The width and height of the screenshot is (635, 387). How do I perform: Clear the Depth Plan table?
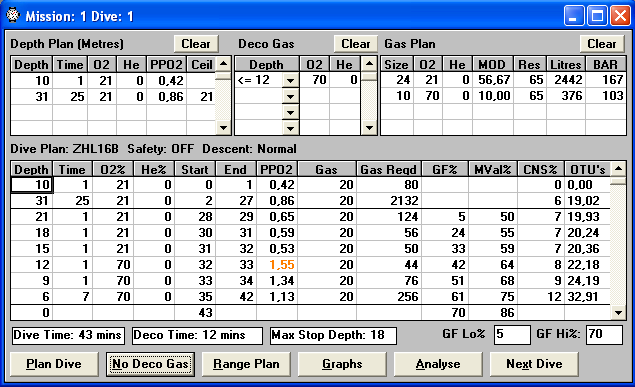coord(196,44)
